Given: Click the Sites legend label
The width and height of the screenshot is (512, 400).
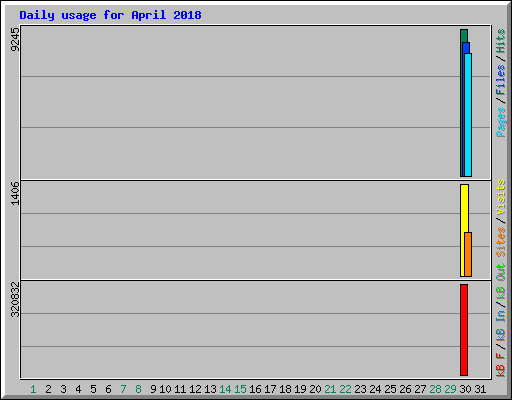Looking at the screenshot, I should coord(501,242).
